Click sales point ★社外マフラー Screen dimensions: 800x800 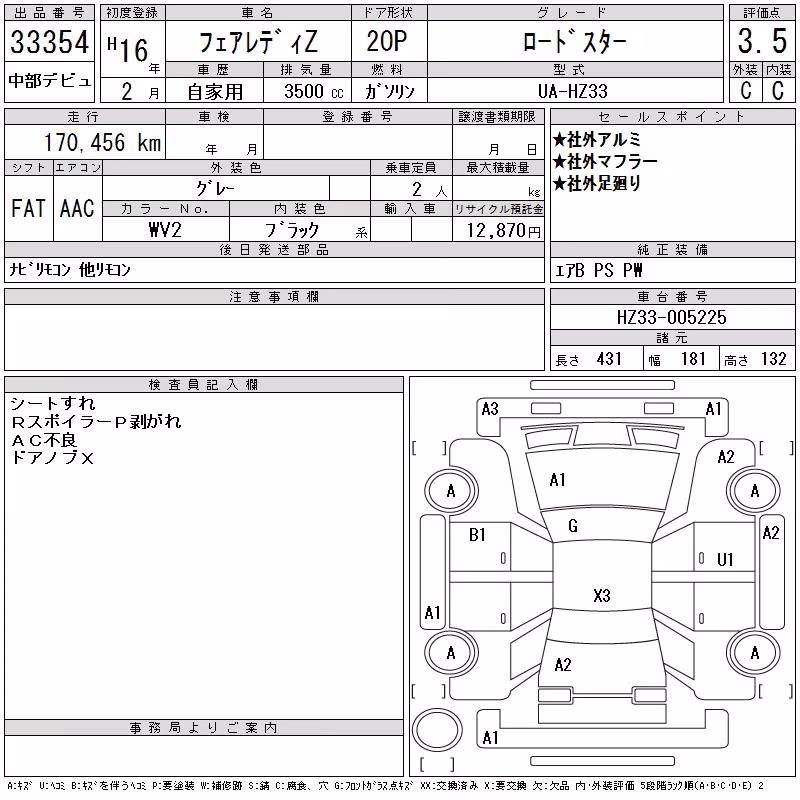click(x=605, y=162)
